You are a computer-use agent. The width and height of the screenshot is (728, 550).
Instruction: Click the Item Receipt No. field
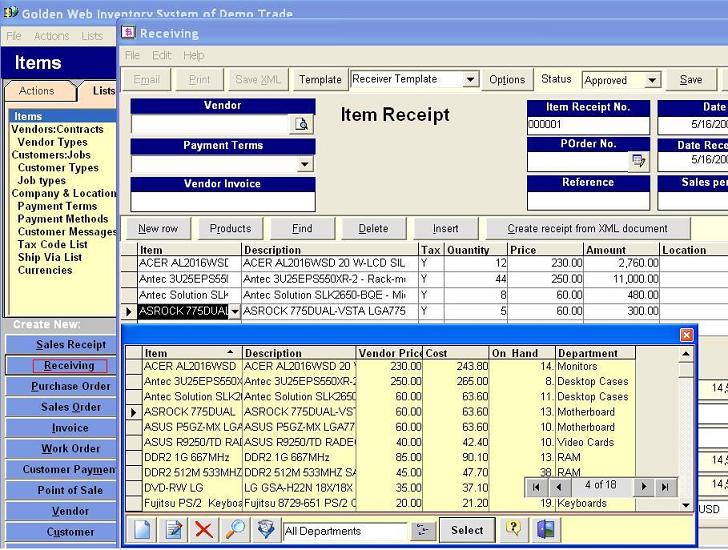tap(588, 125)
